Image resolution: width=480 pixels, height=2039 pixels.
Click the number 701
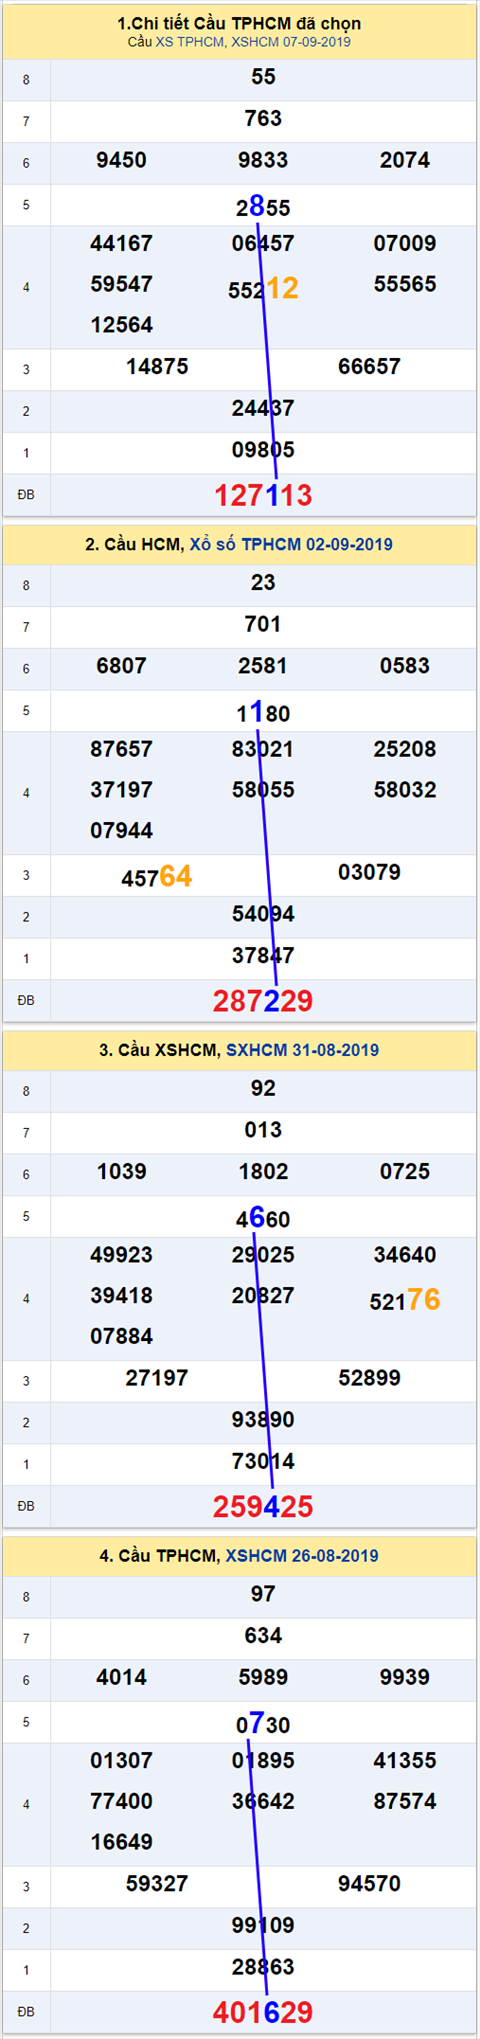point(263,625)
